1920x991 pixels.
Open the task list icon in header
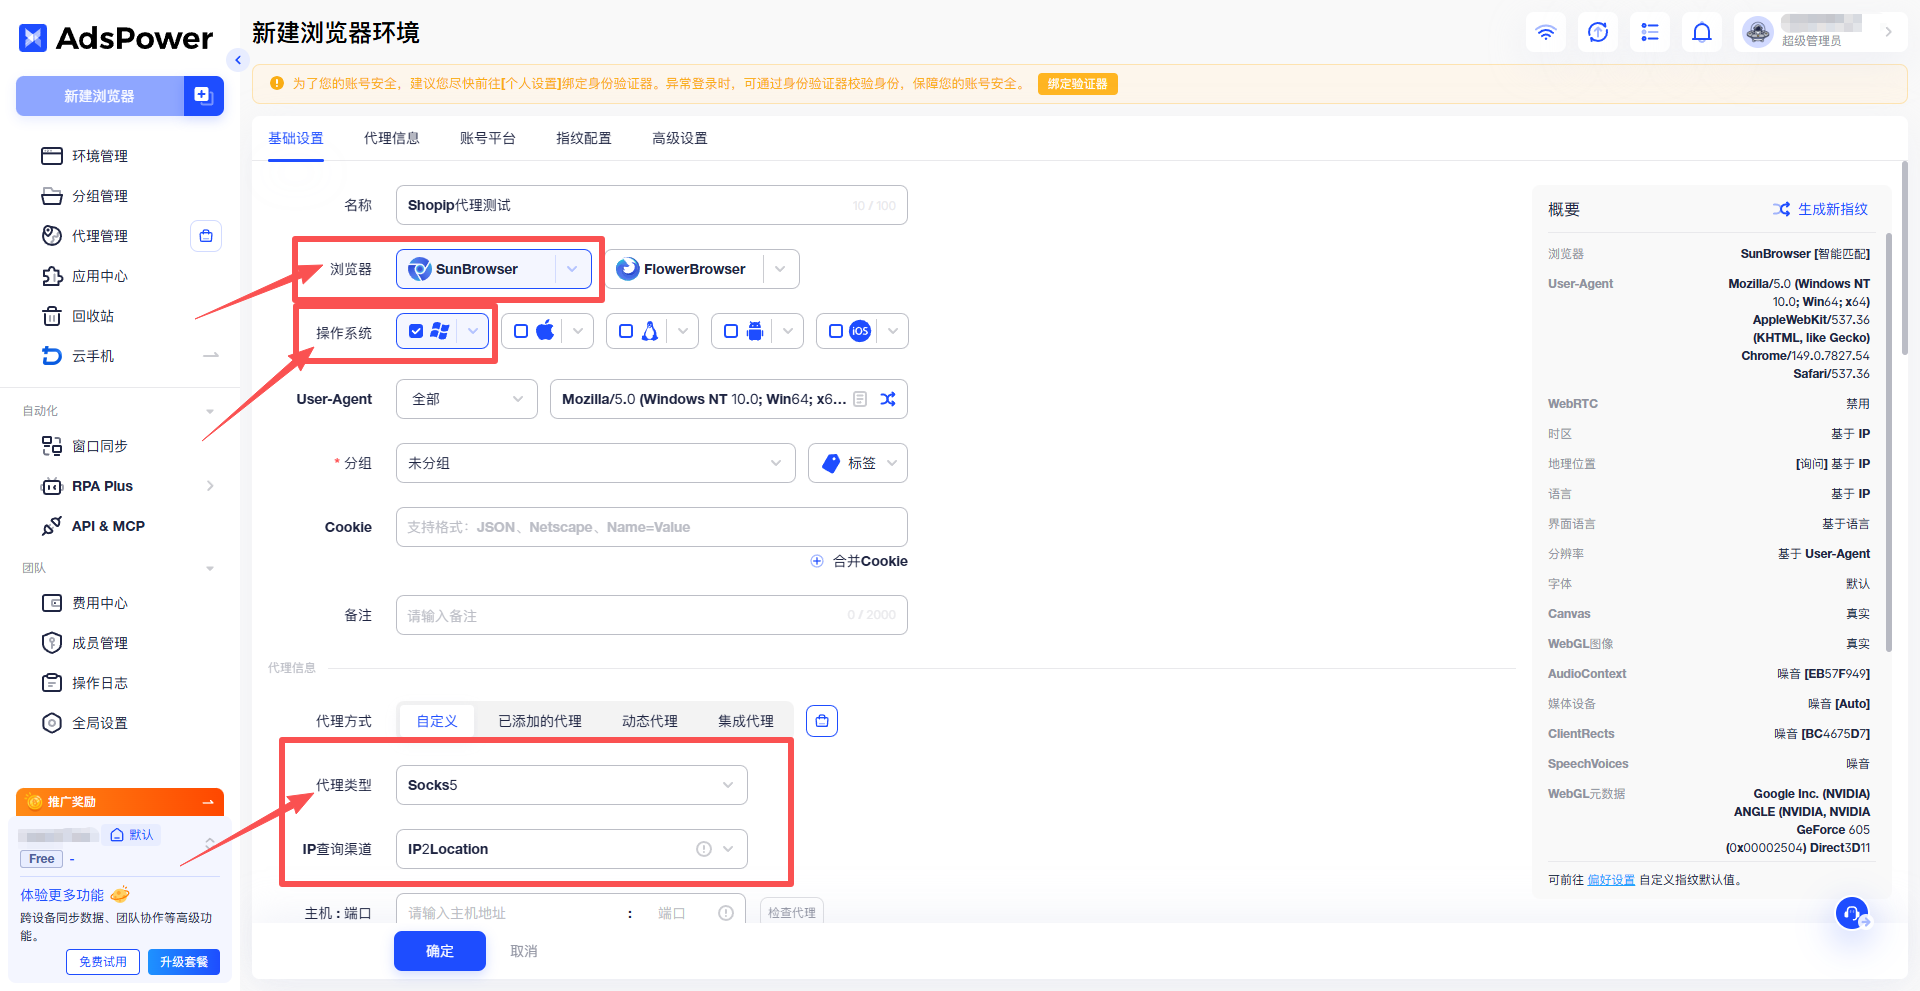[1650, 32]
